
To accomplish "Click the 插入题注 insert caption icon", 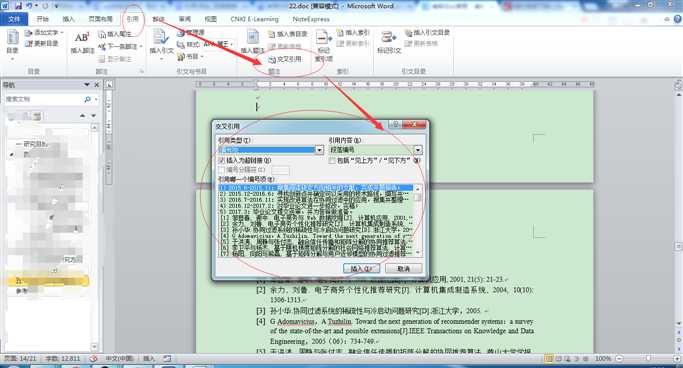I will 253,37.
